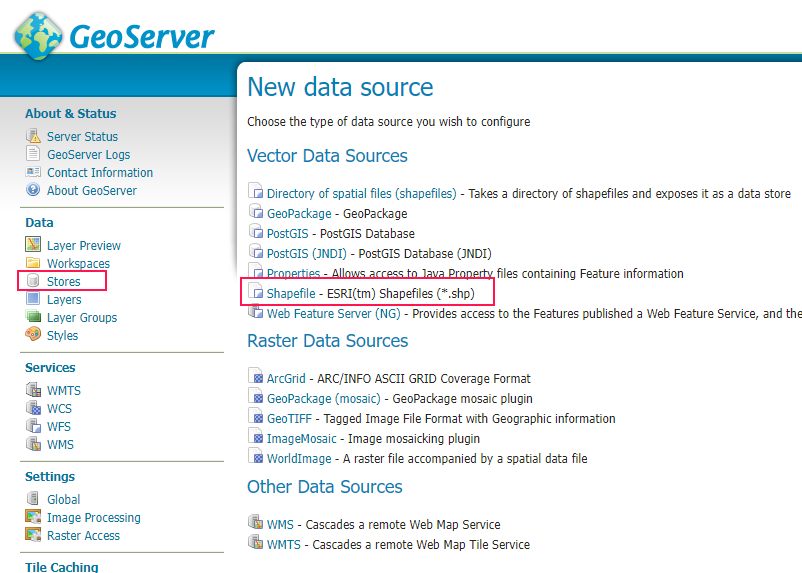Click the About GeoServer question icon
The height and width of the screenshot is (573, 802).
coord(33,190)
